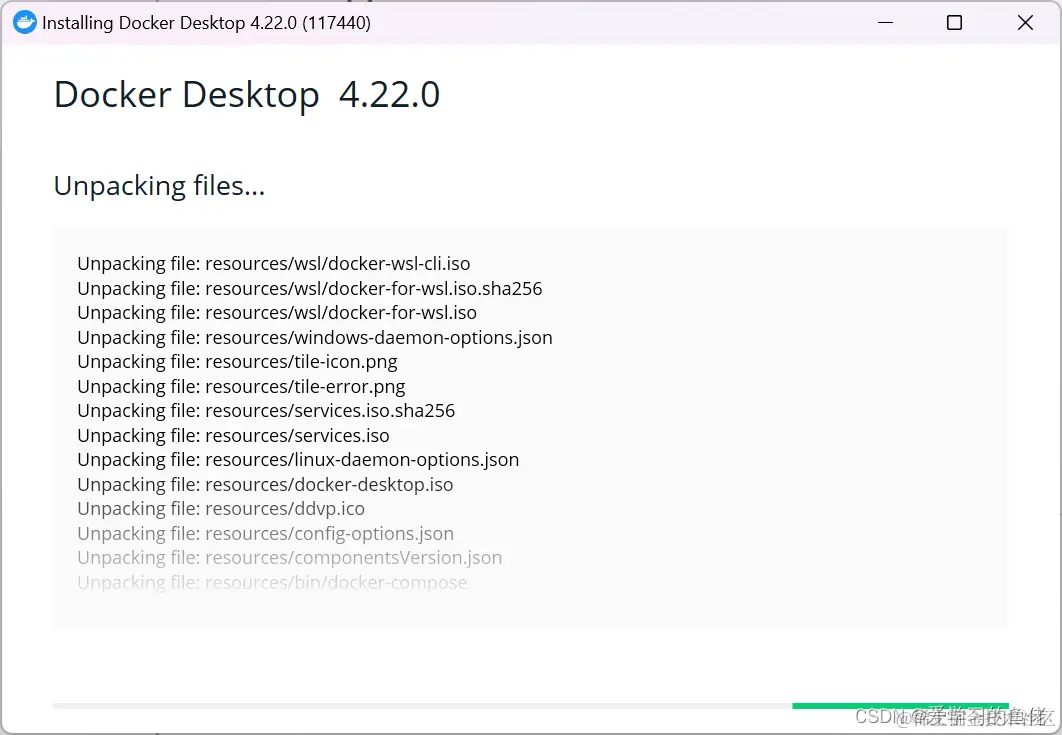The image size is (1062, 735).
Task: Maximize the installer window
Action: pyautogui.click(x=954, y=22)
